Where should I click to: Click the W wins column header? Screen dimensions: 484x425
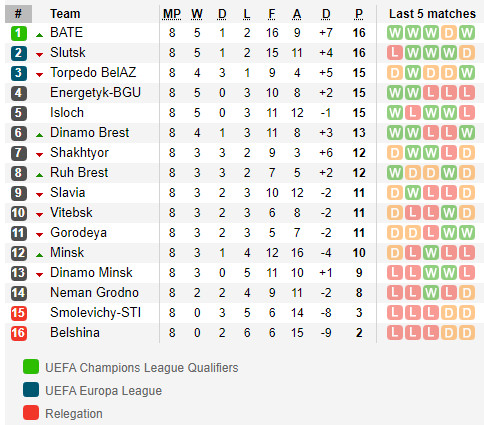coord(197,14)
